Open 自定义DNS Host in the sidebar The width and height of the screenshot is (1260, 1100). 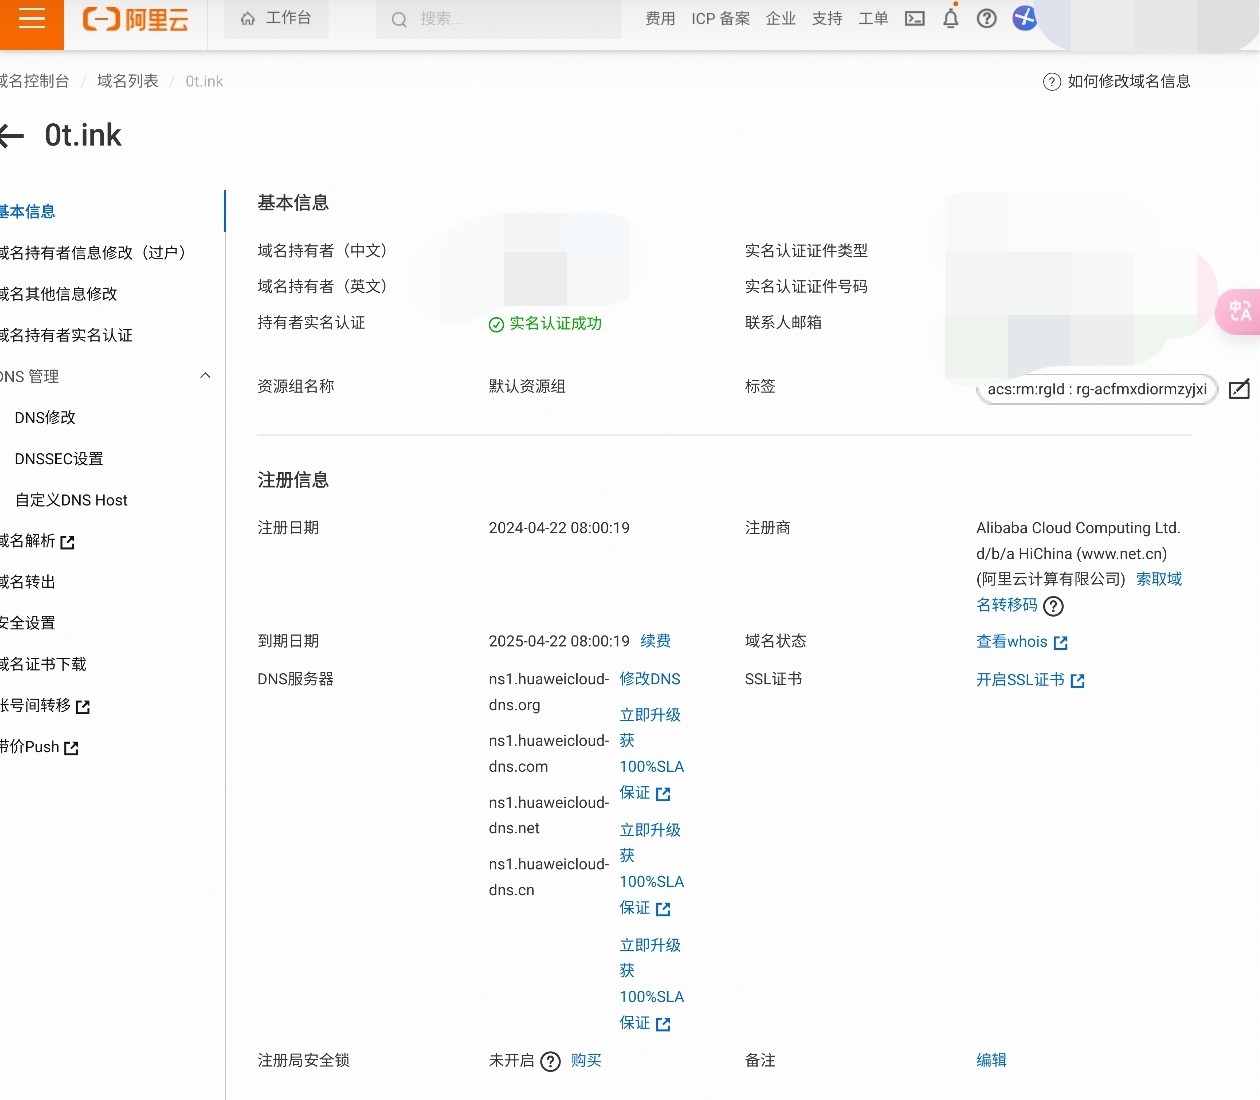(71, 500)
